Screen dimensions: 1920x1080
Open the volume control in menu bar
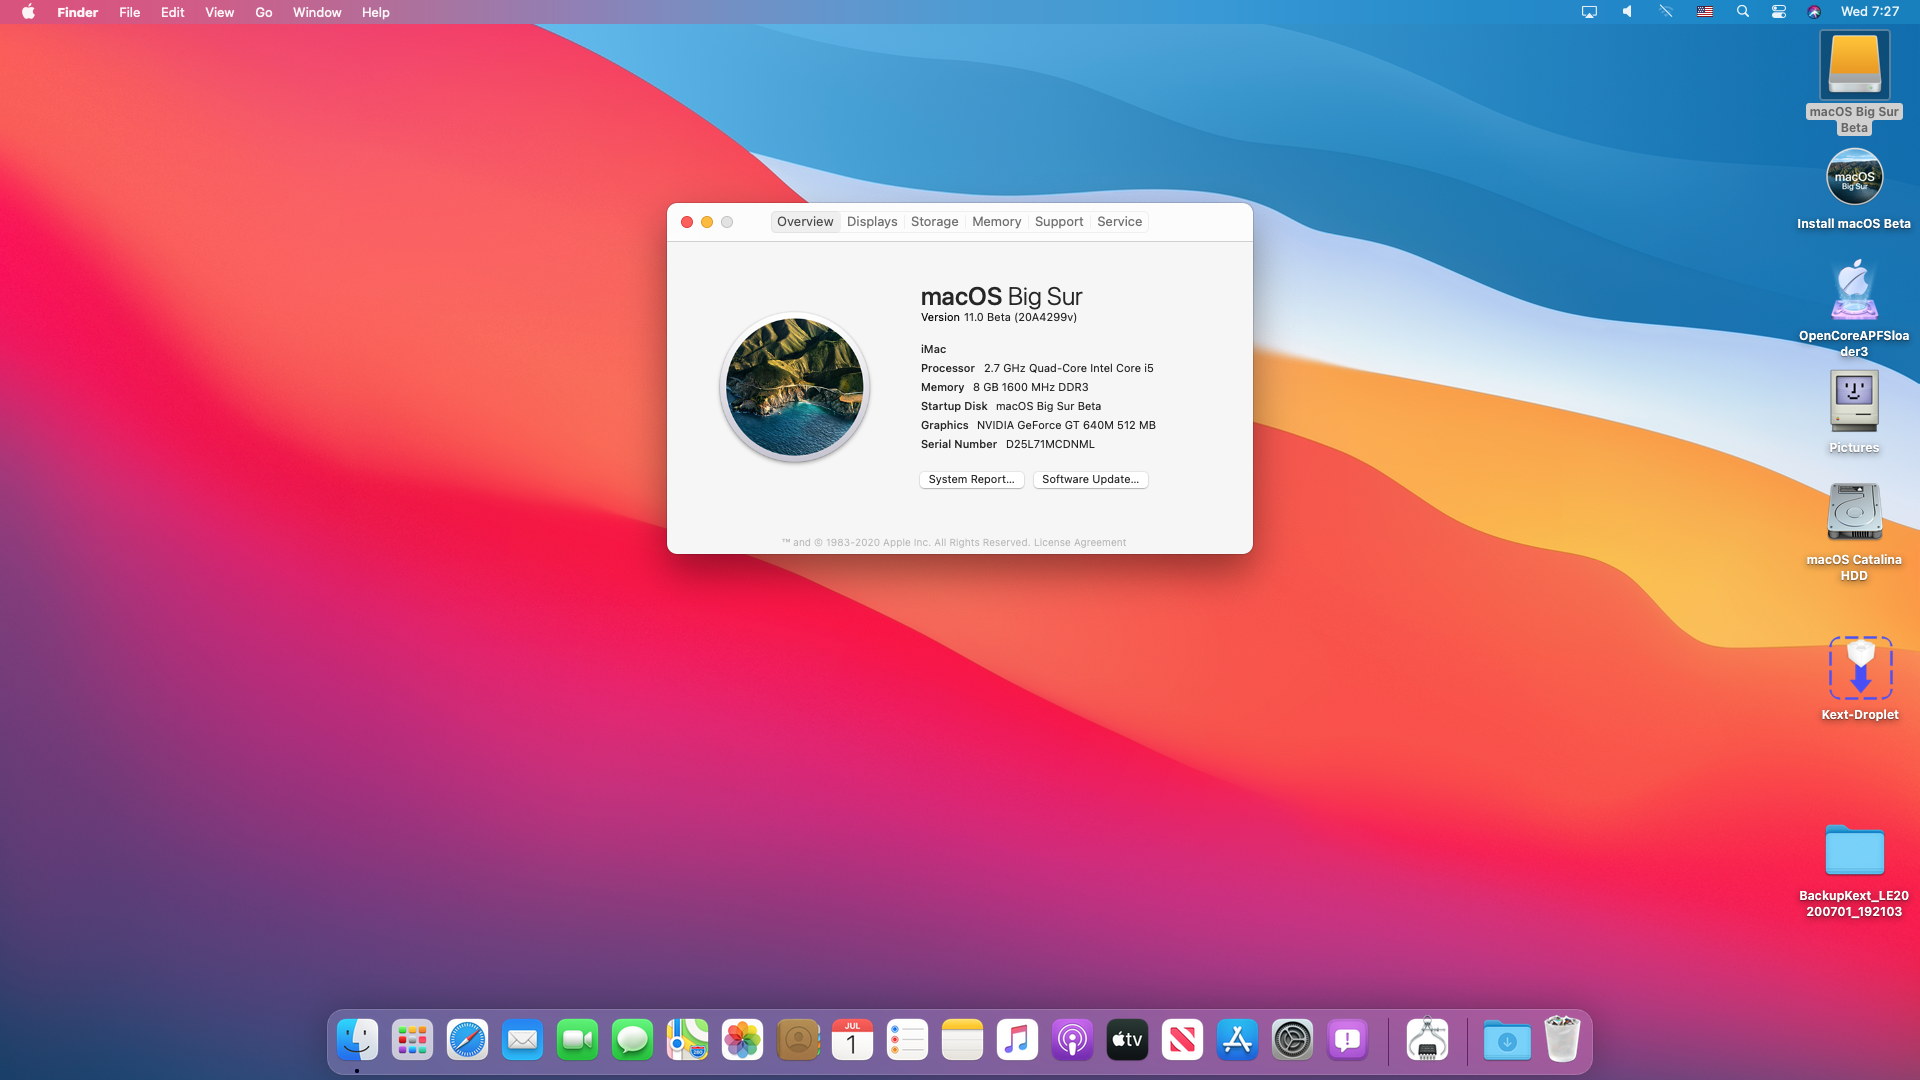[1627, 12]
